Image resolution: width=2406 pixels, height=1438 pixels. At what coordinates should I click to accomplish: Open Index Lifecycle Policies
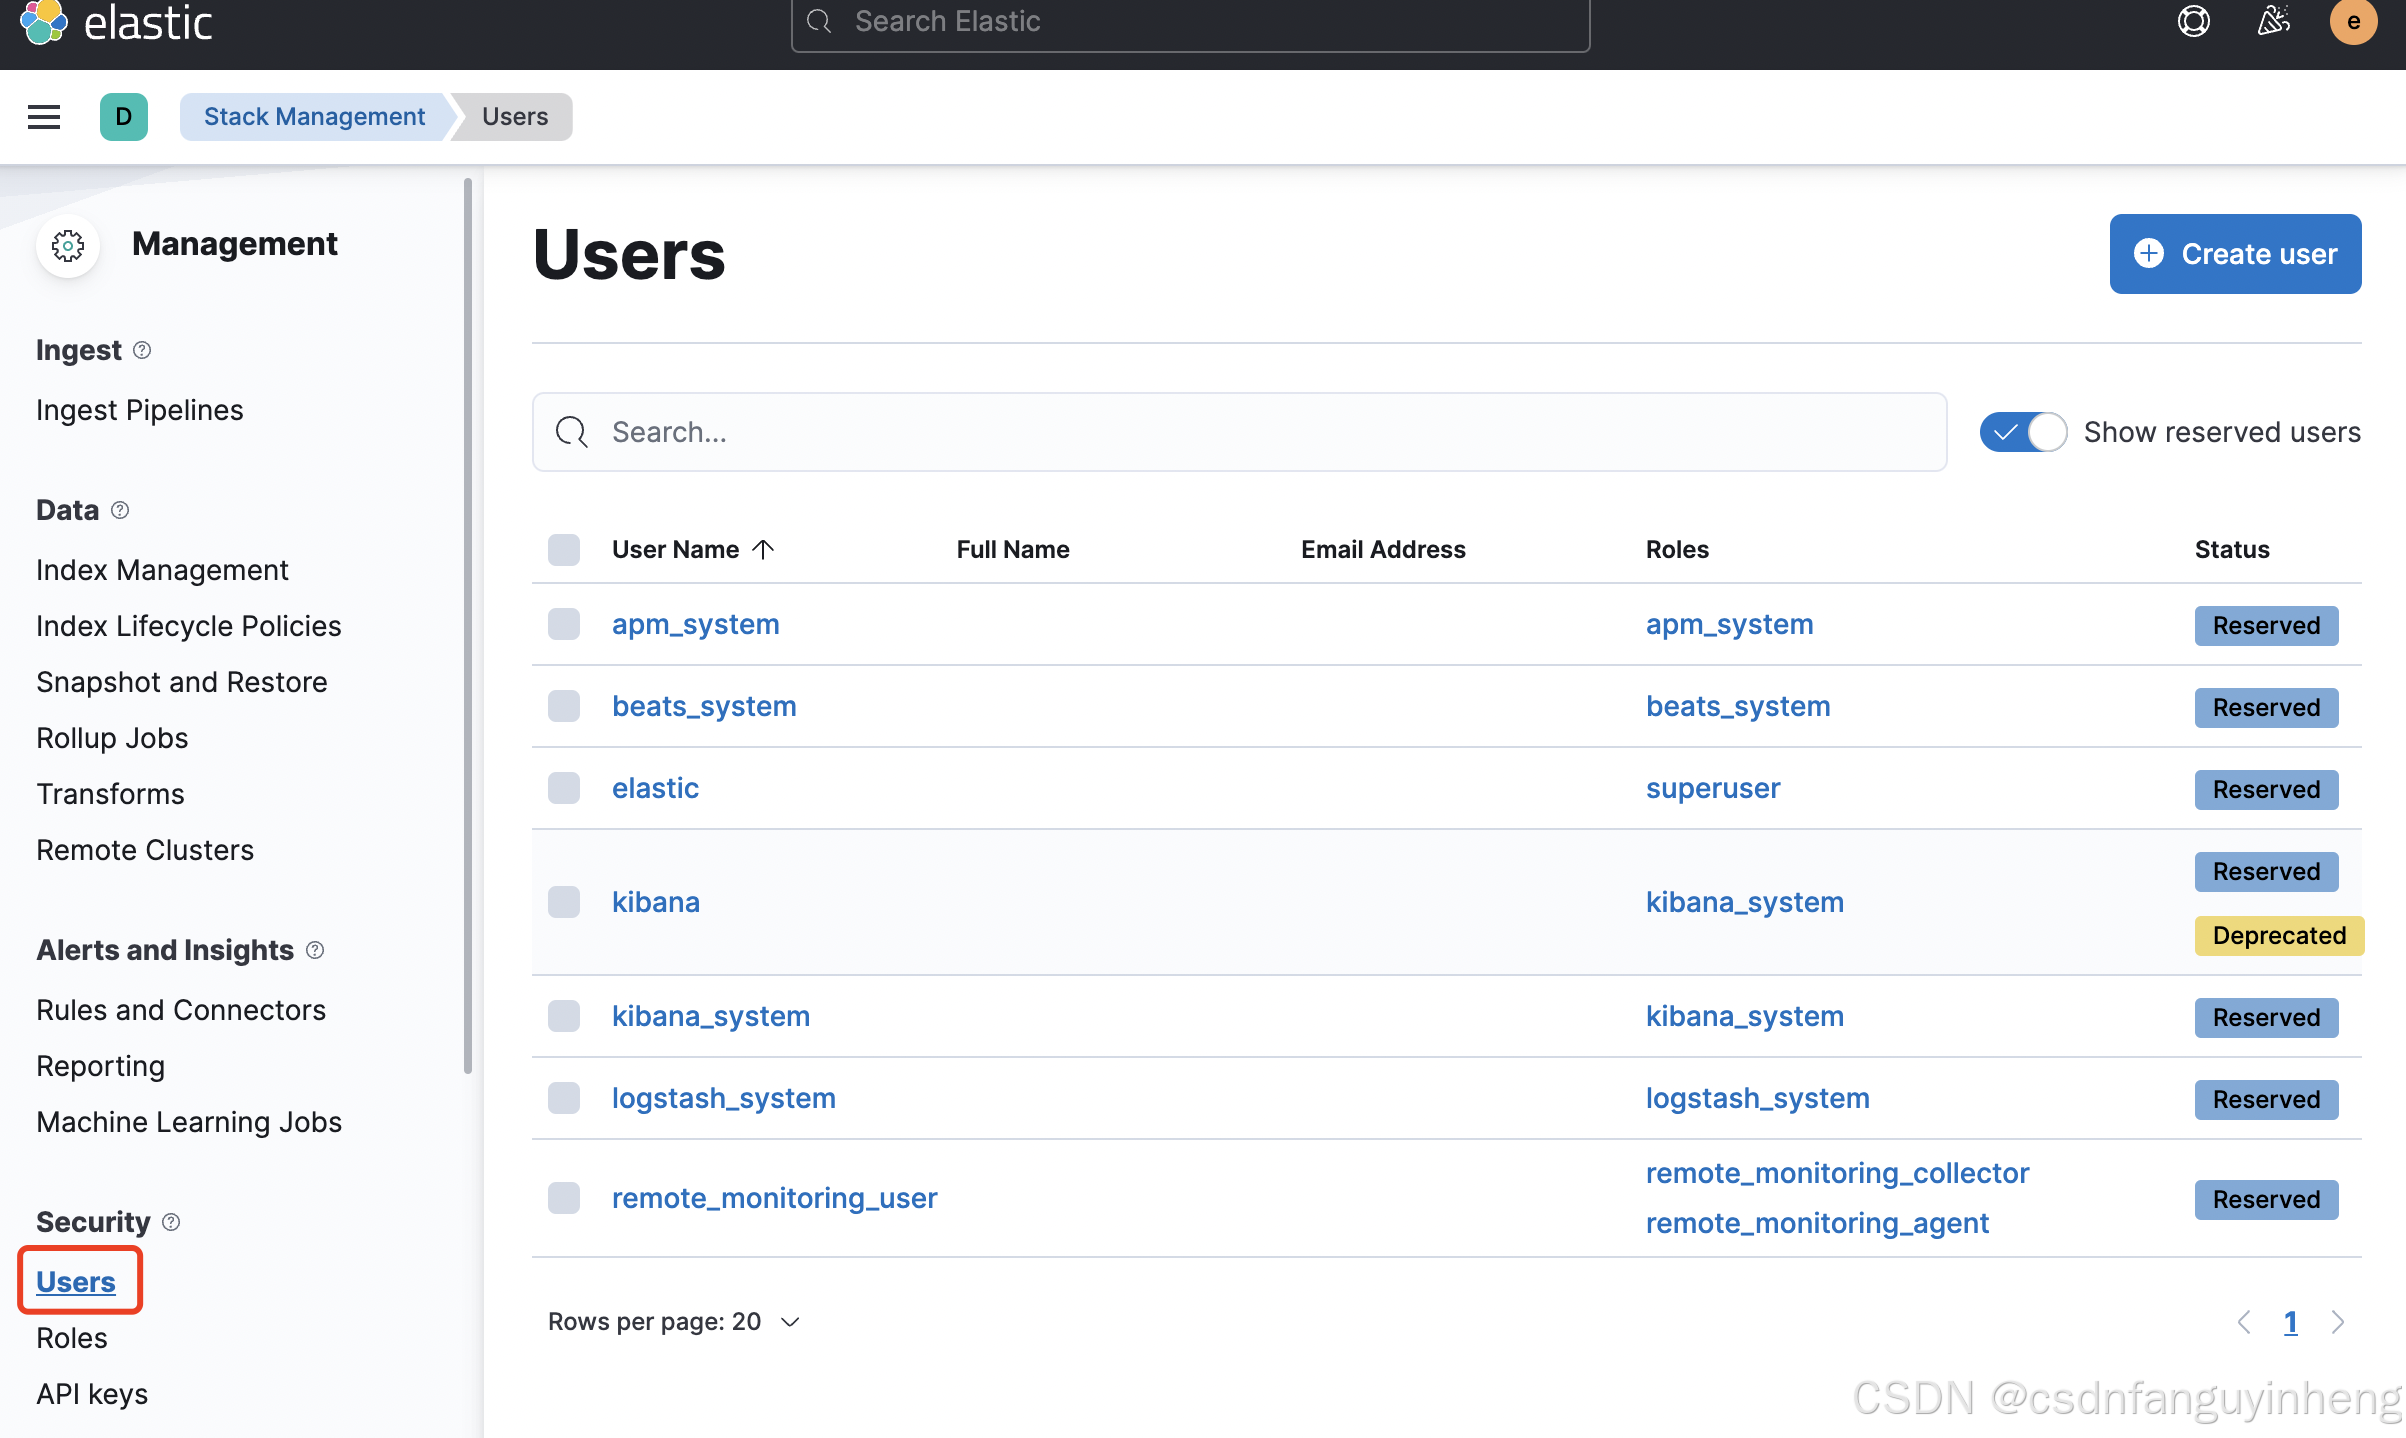click(x=189, y=626)
